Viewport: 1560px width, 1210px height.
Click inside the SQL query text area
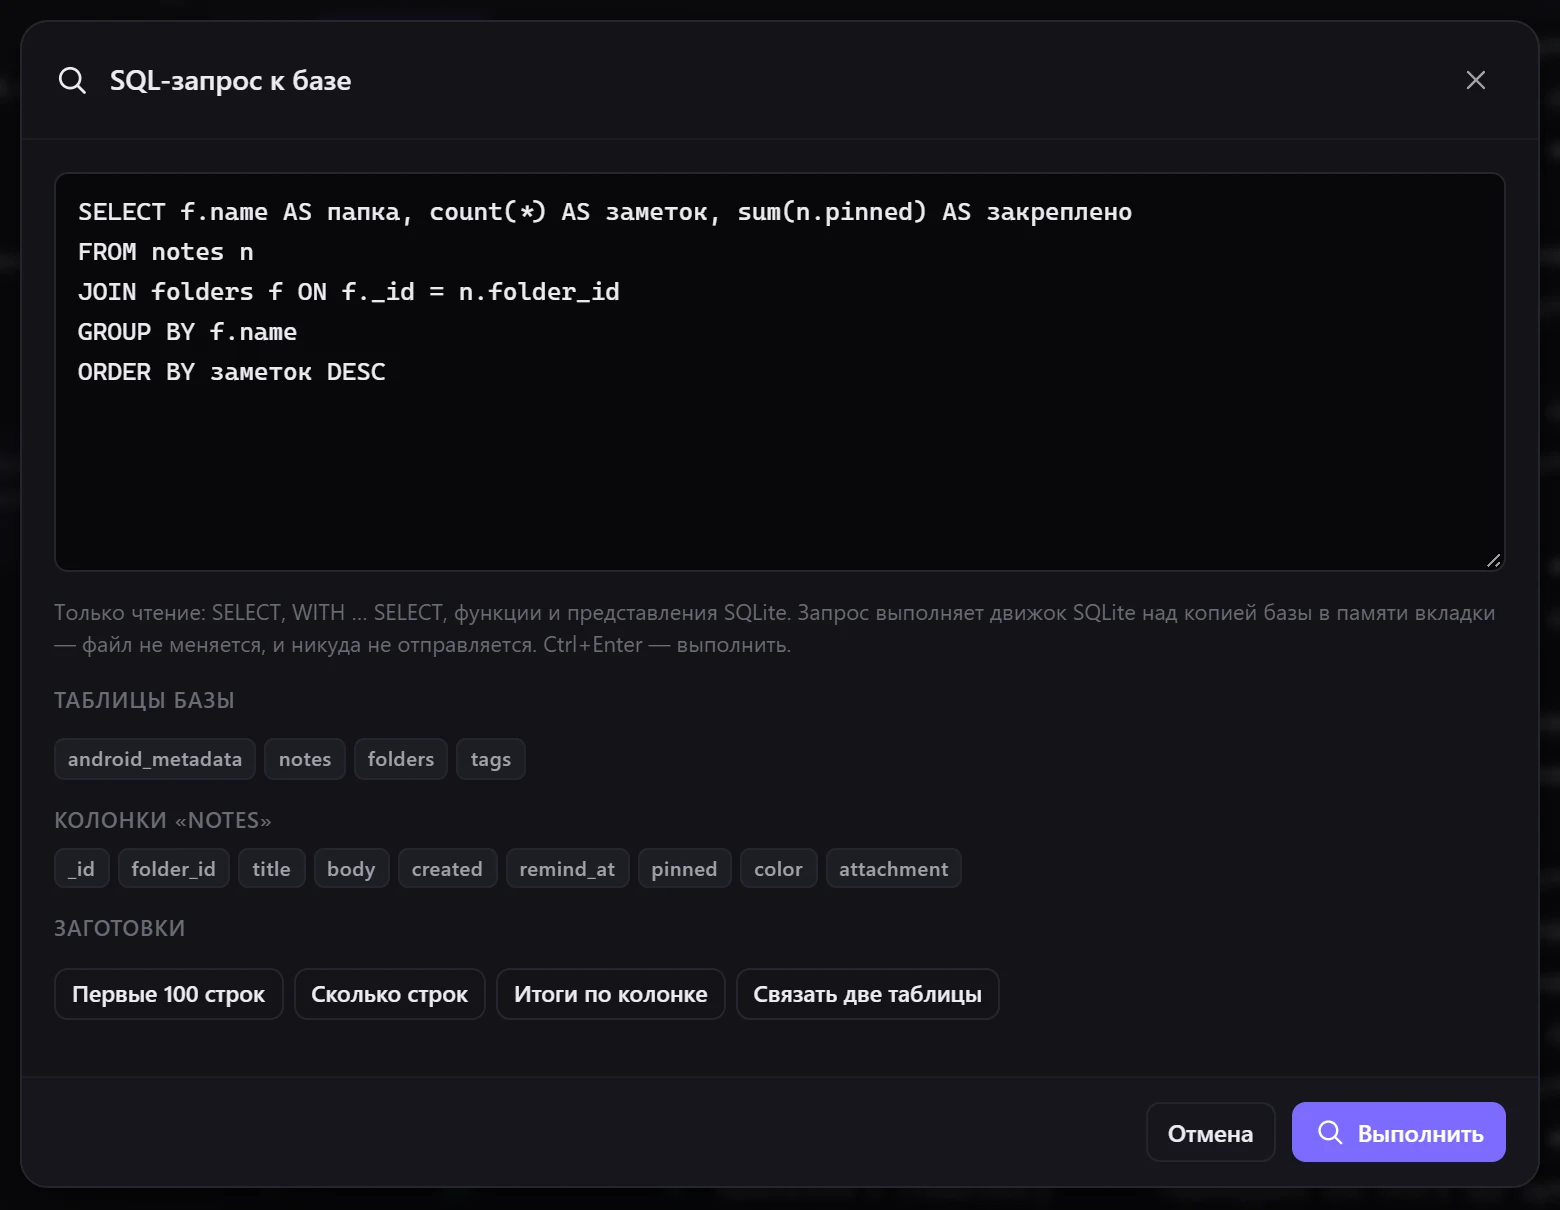tap(780, 372)
